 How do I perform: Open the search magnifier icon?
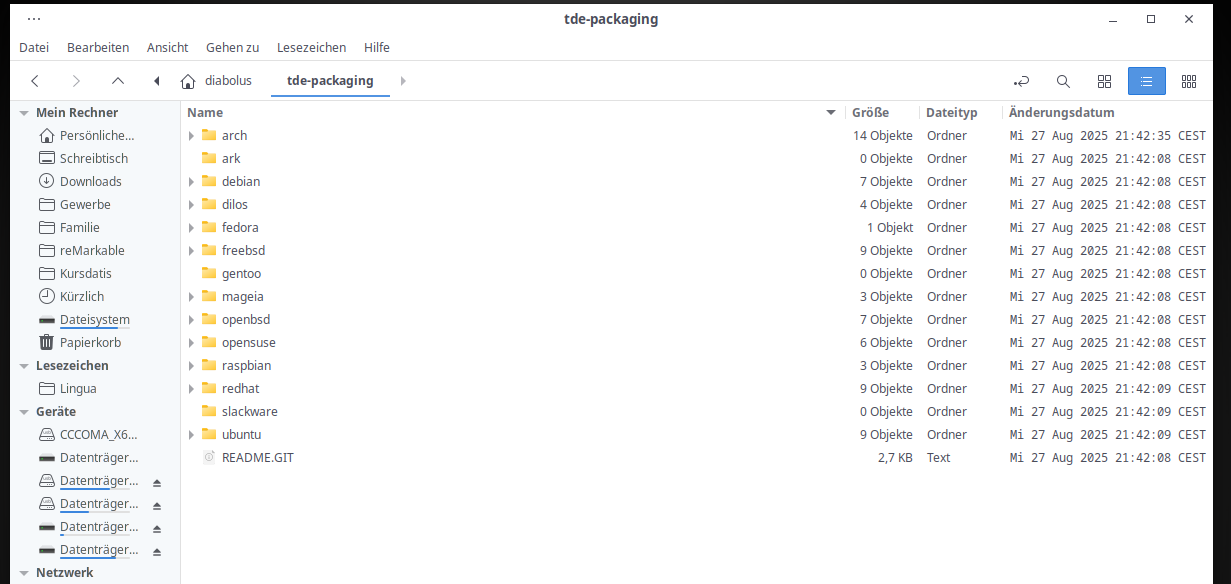pyautogui.click(x=1063, y=81)
